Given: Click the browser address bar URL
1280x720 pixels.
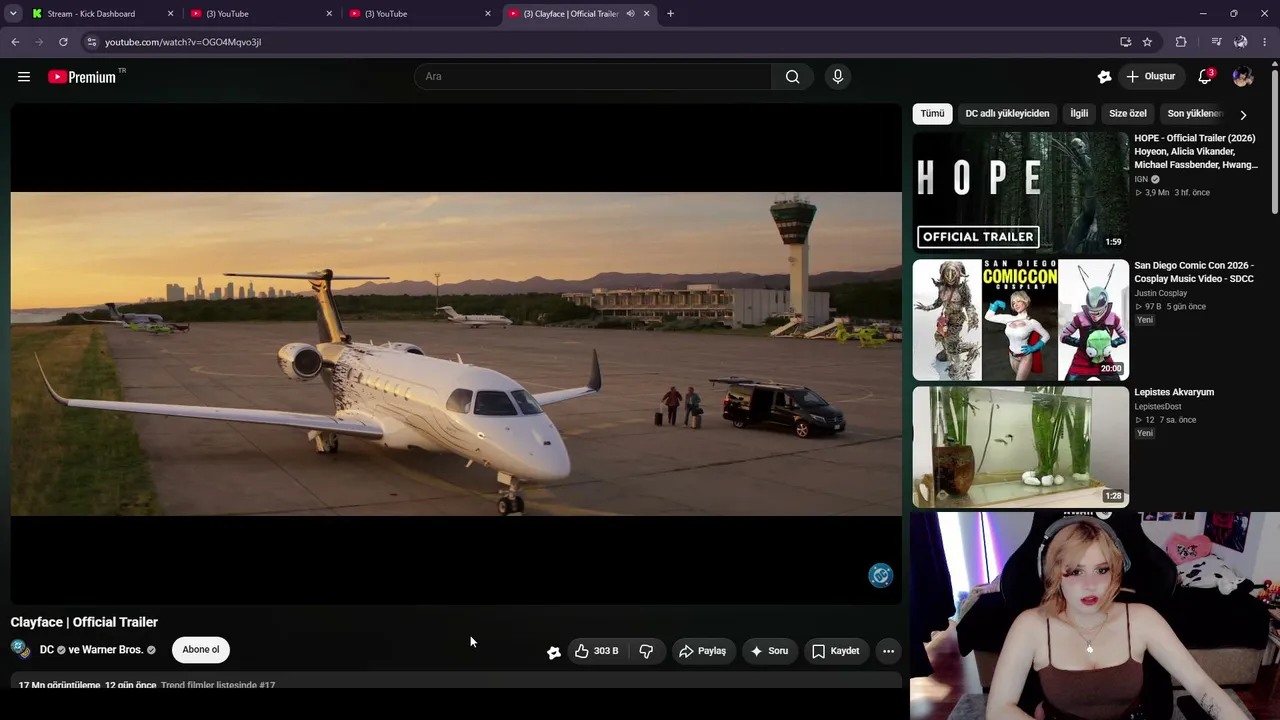Looking at the screenshot, I should pyautogui.click(x=183, y=42).
